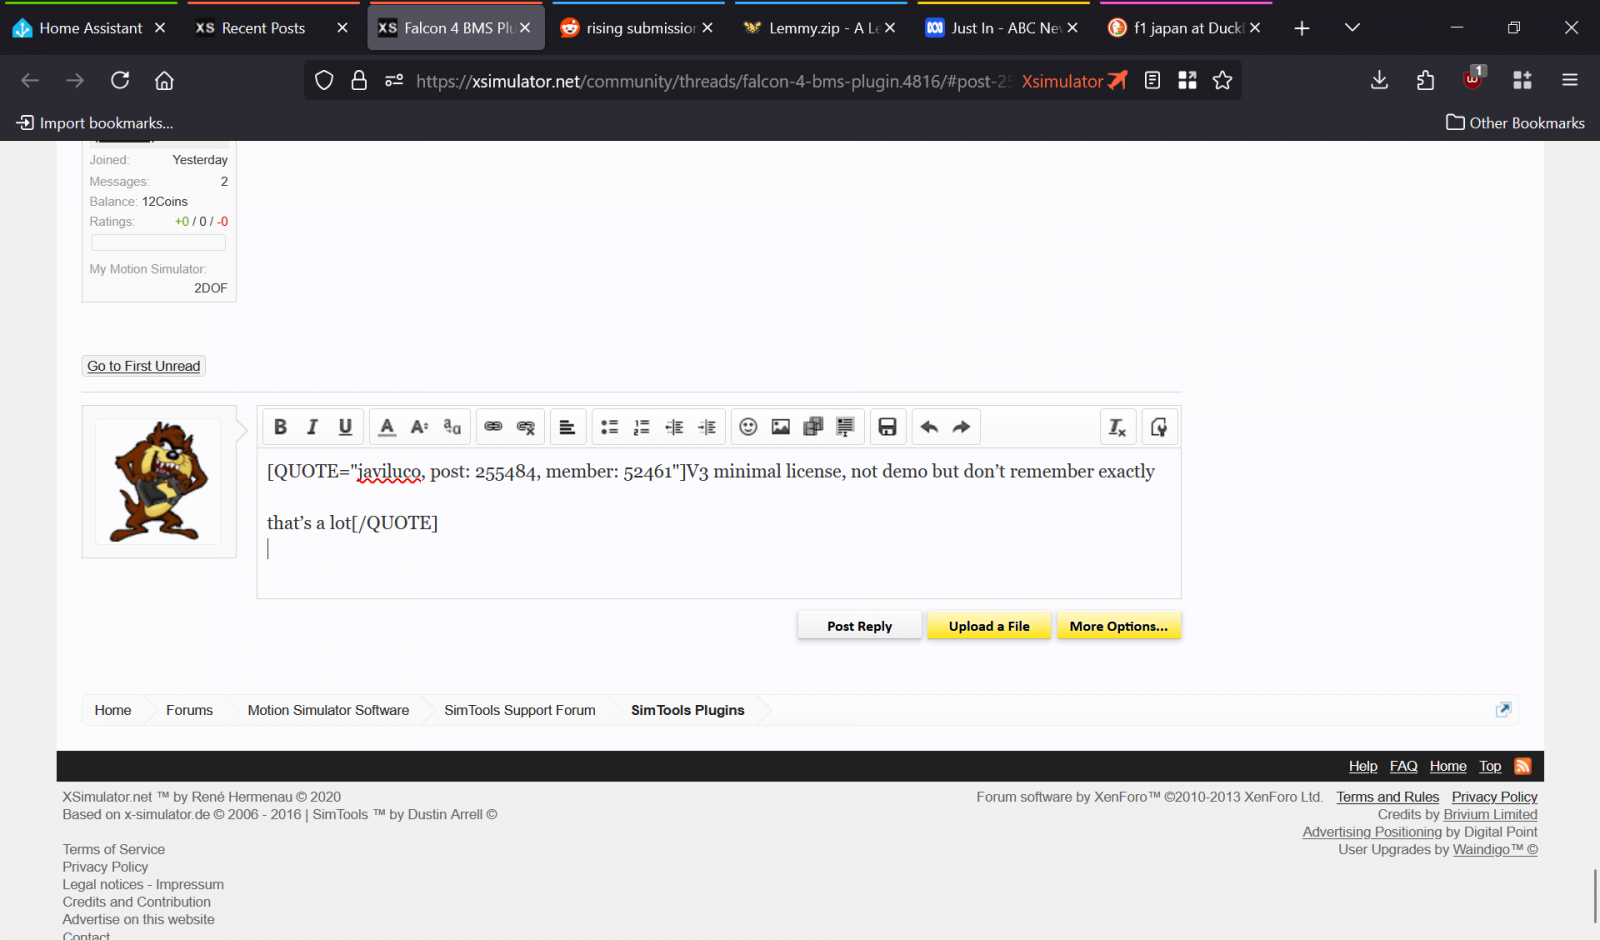
Task: Open the text alignment dropdown
Action: [567, 427]
